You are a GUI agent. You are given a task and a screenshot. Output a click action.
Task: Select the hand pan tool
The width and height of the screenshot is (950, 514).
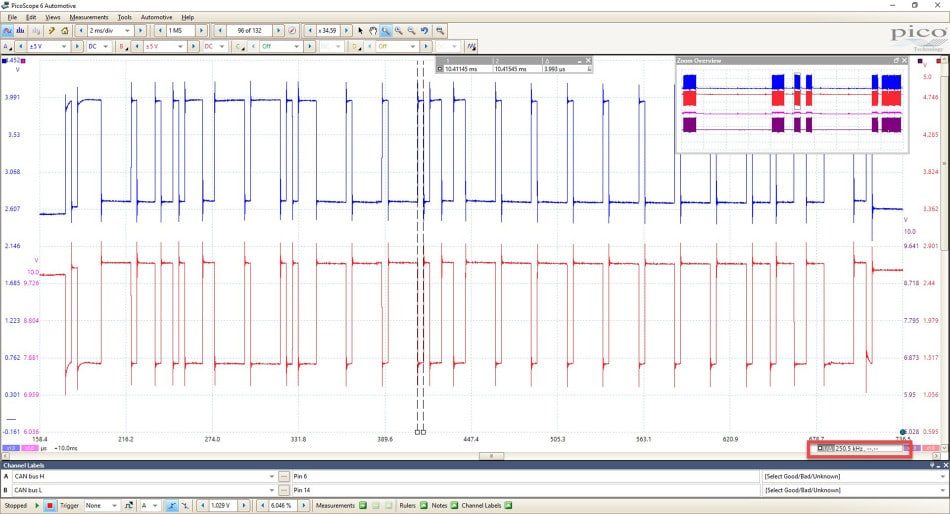tap(373, 30)
